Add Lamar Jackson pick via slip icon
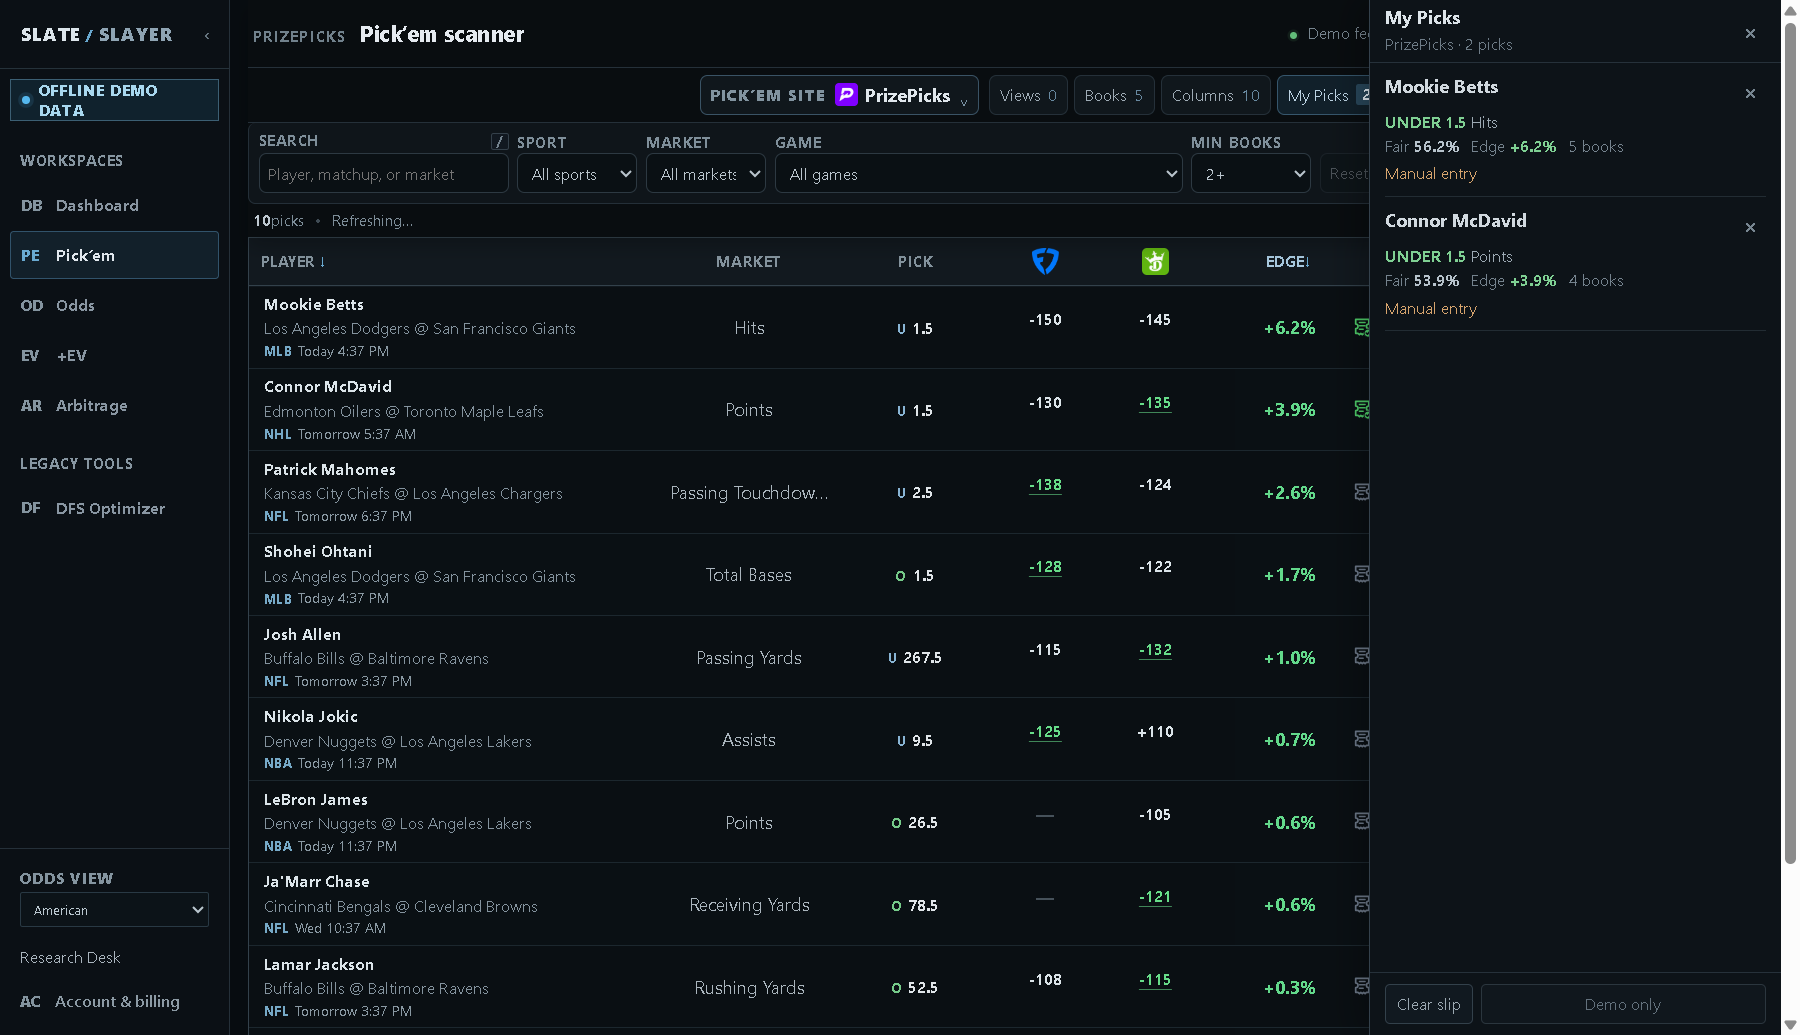 1361,986
